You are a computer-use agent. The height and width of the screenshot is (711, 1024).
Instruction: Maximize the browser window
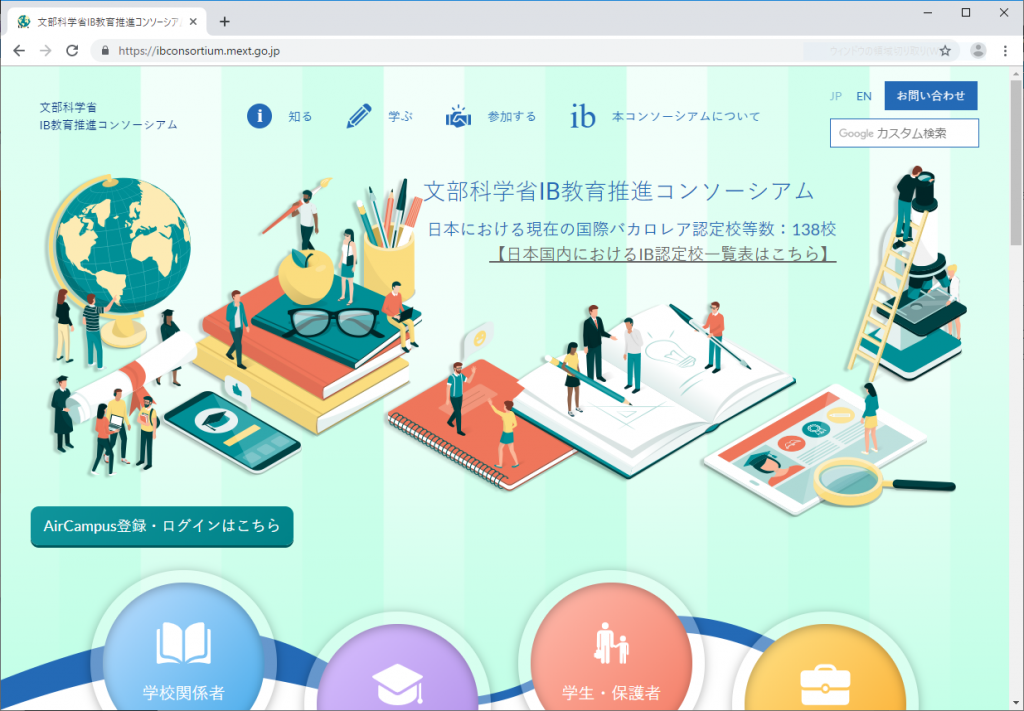click(966, 12)
